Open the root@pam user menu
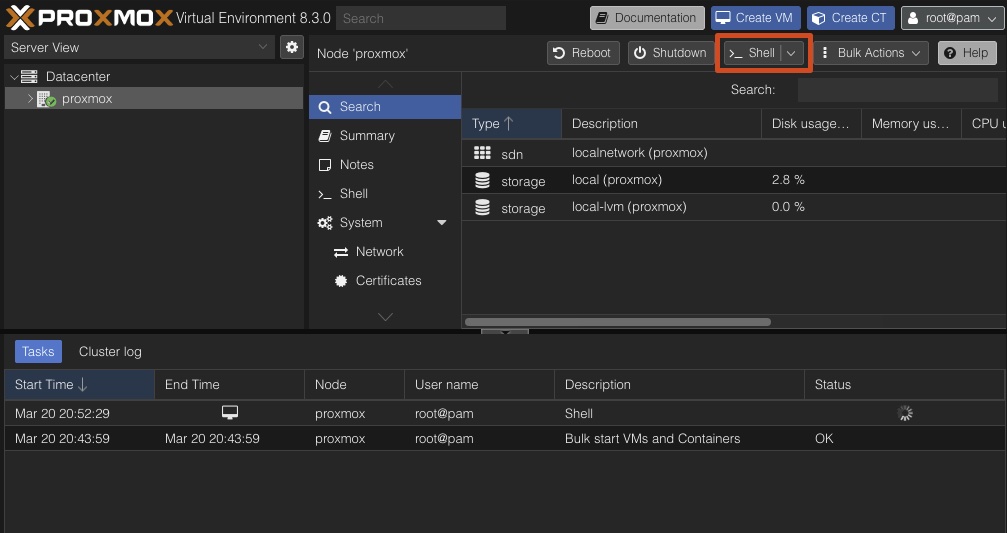The height and width of the screenshot is (533, 1007). point(951,18)
